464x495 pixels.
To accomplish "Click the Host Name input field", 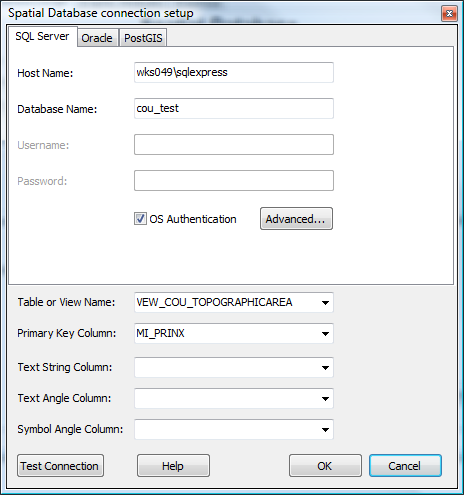I will pyautogui.click(x=234, y=72).
